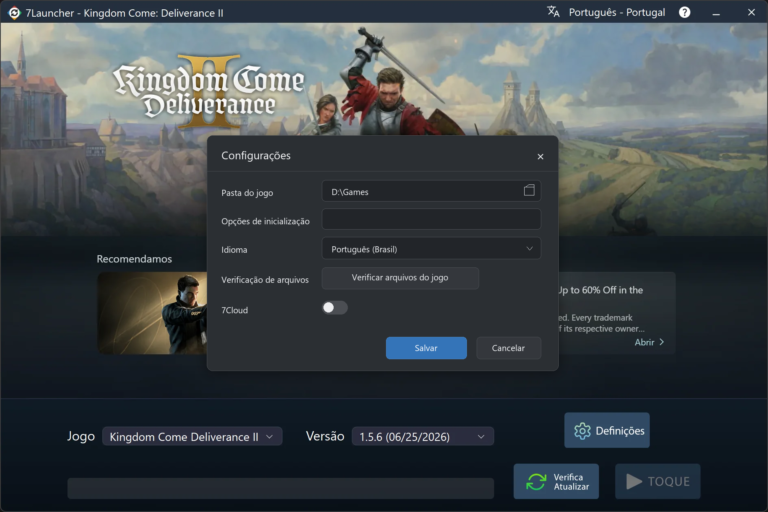Click the Configurações dialog title
The width and height of the screenshot is (768, 512).
click(256, 156)
